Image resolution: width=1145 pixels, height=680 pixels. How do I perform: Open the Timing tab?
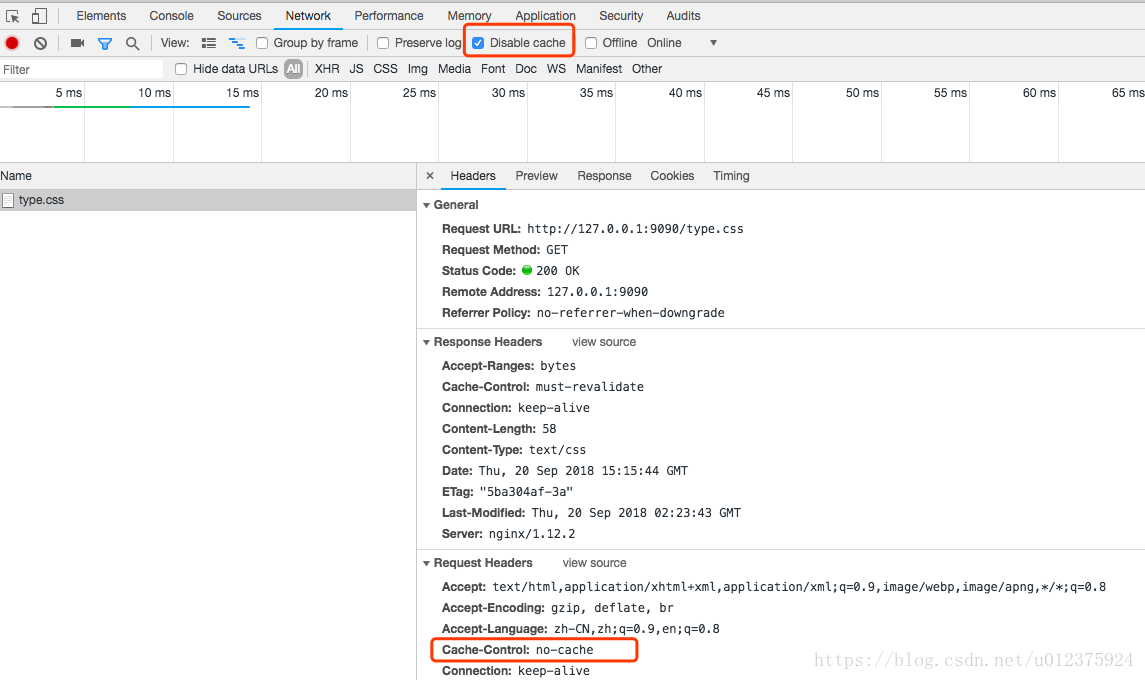731,176
